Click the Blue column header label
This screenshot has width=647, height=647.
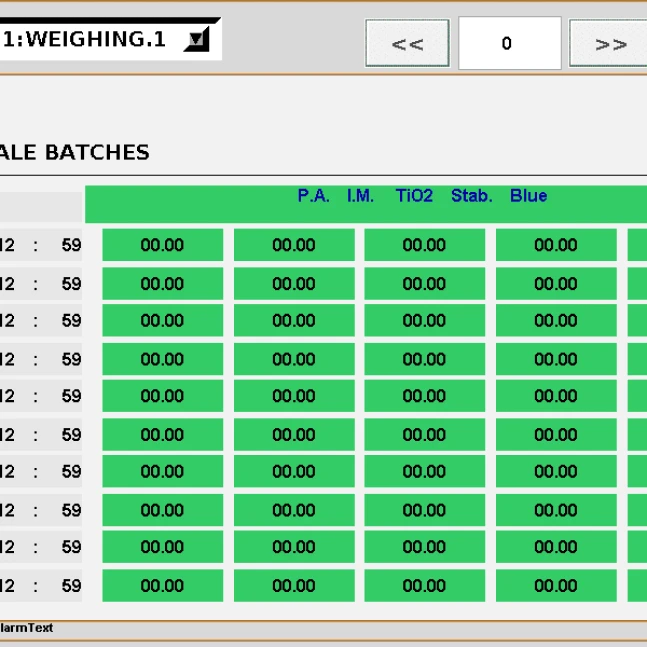(529, 196)
